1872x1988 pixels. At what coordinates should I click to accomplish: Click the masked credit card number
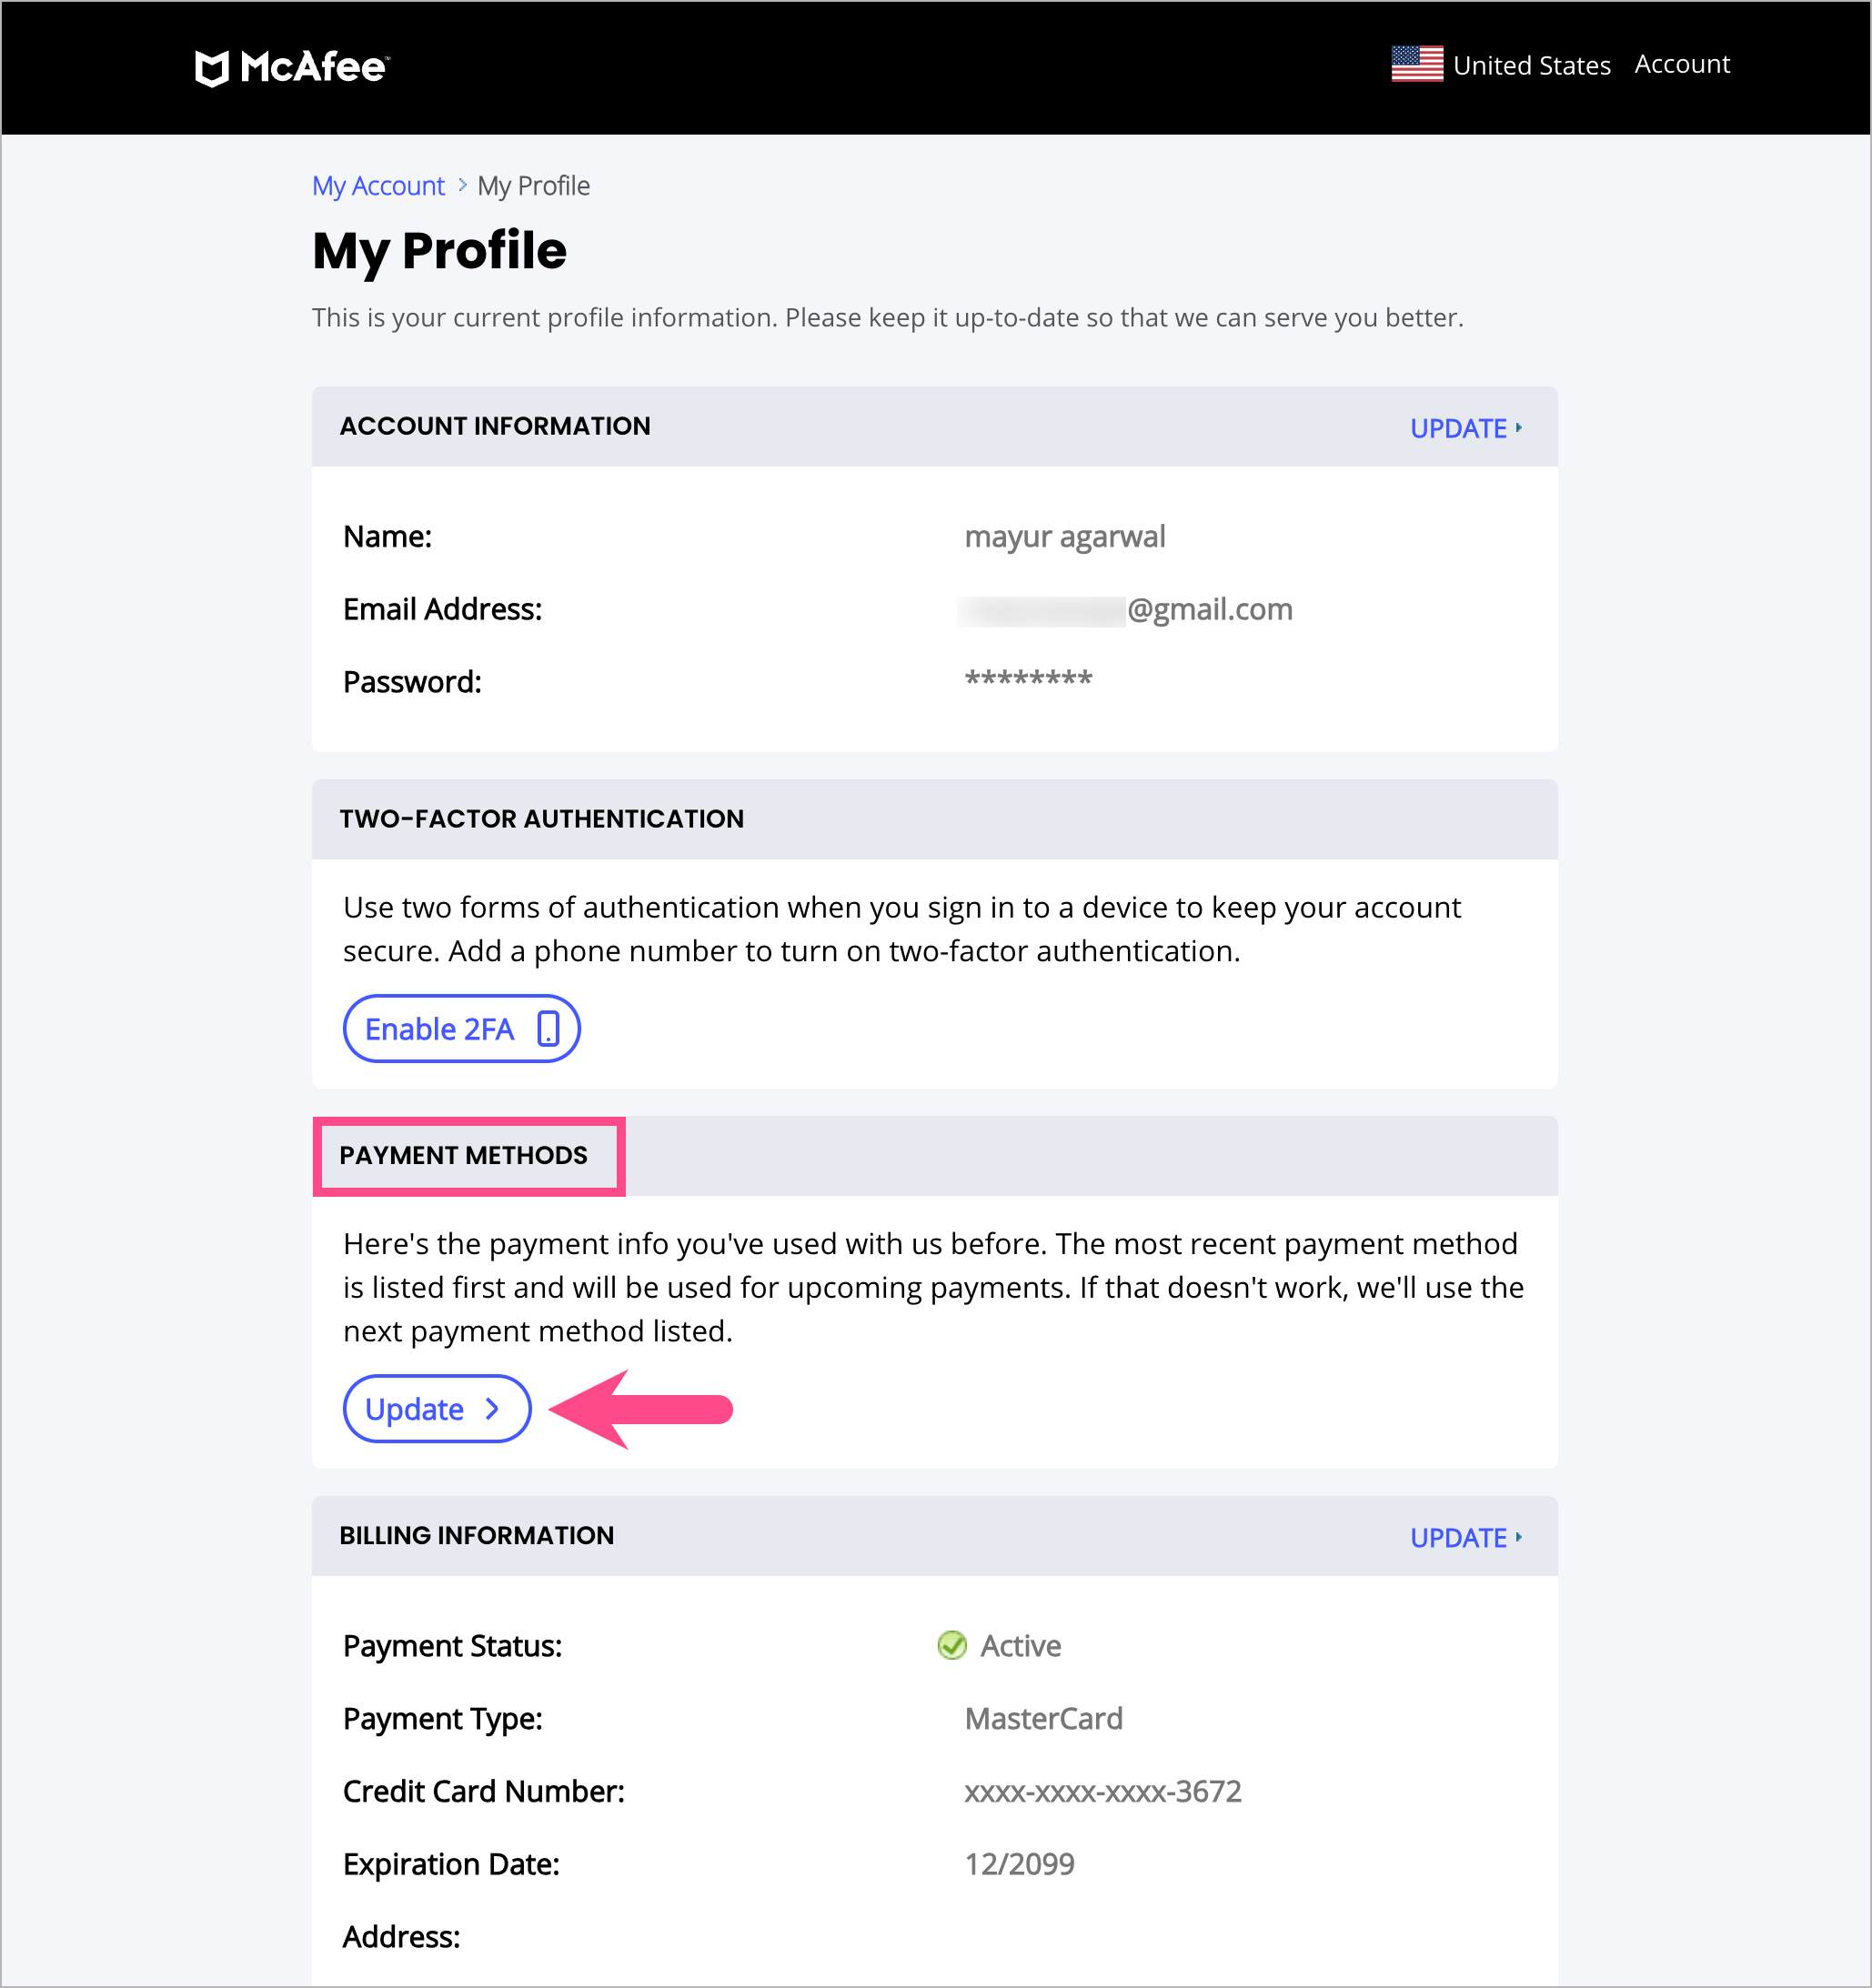pos(1102,1791)
